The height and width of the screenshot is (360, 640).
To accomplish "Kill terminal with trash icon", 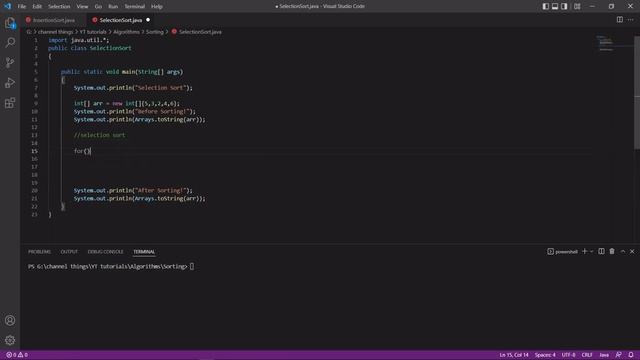I will click(x=612, y=251).
